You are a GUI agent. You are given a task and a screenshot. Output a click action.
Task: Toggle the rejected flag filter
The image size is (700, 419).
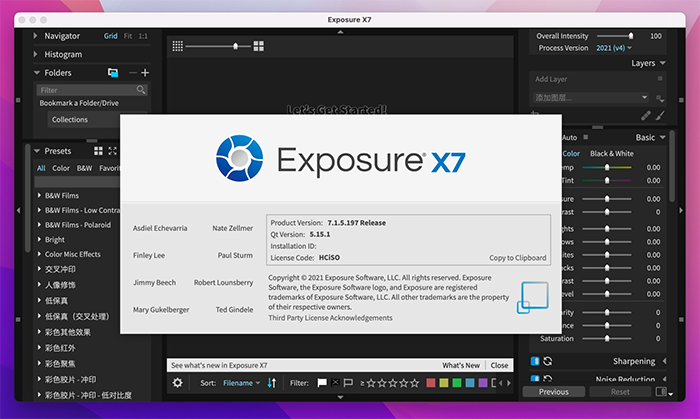(335, 383)
